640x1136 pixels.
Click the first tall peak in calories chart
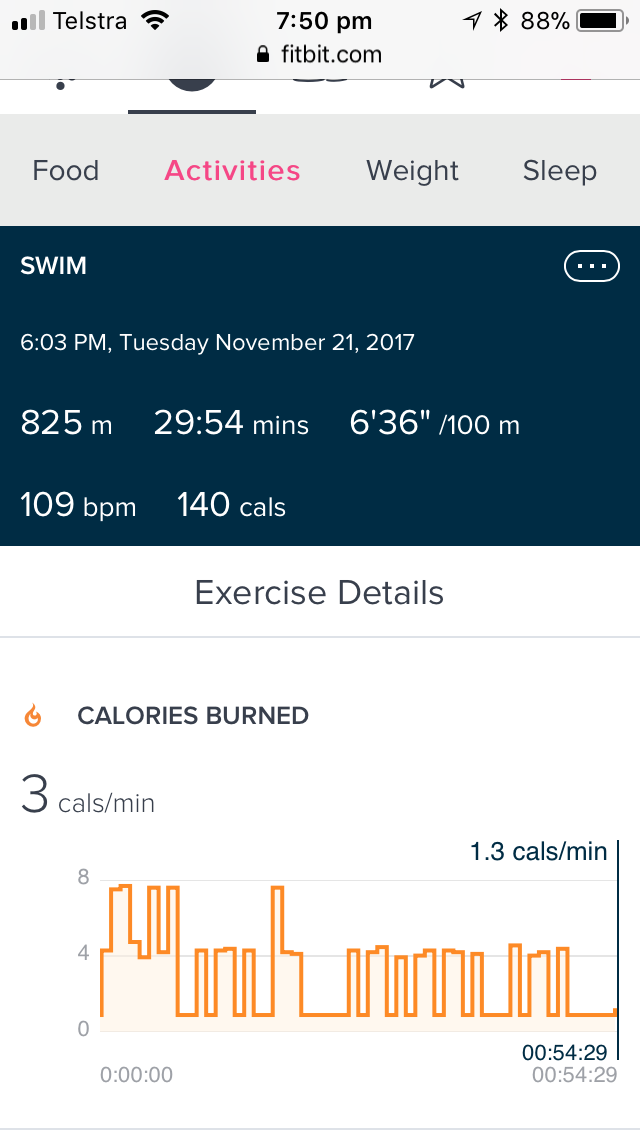[x=121, y=888]
